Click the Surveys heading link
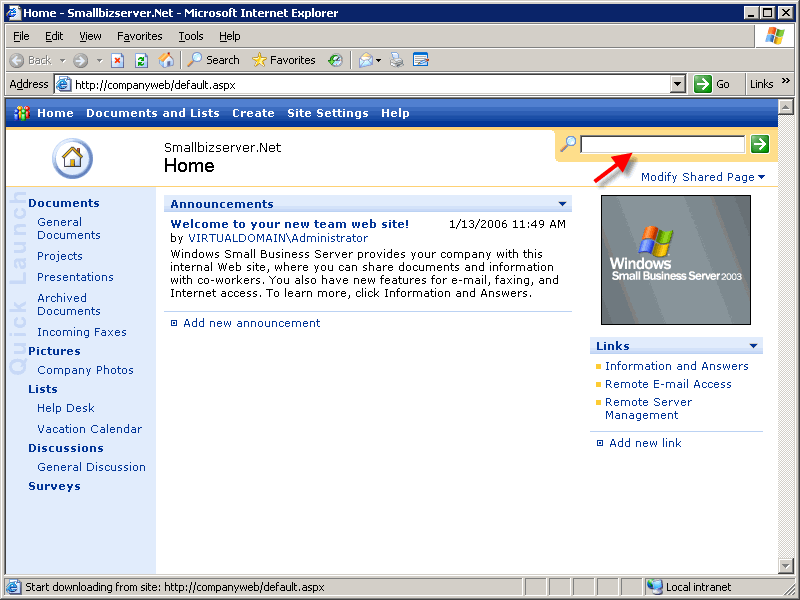Image resolution: width=800 pixels, height=600 pixels. pyautogui.click(x=54, y=486)
